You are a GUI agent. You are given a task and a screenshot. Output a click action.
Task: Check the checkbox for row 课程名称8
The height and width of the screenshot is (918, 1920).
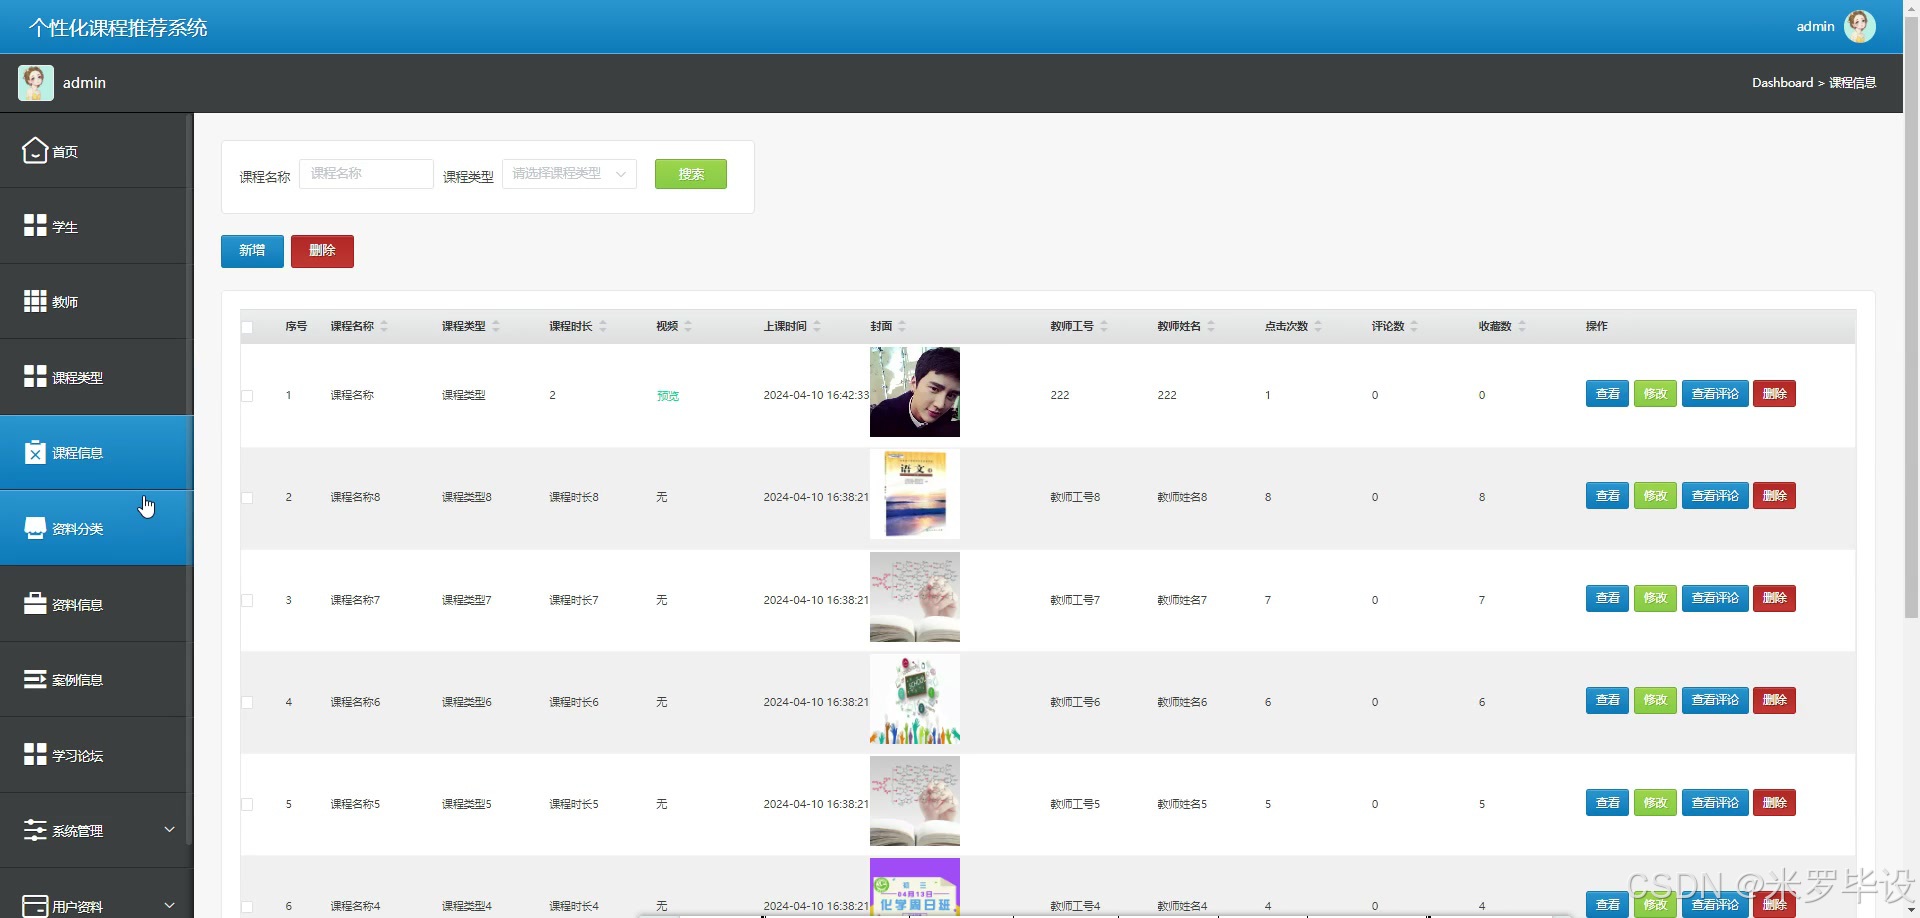(x=247, y=498)
